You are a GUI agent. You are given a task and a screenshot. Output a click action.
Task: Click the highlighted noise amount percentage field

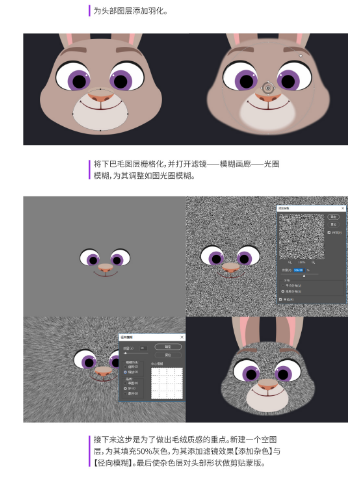[300, 270]
